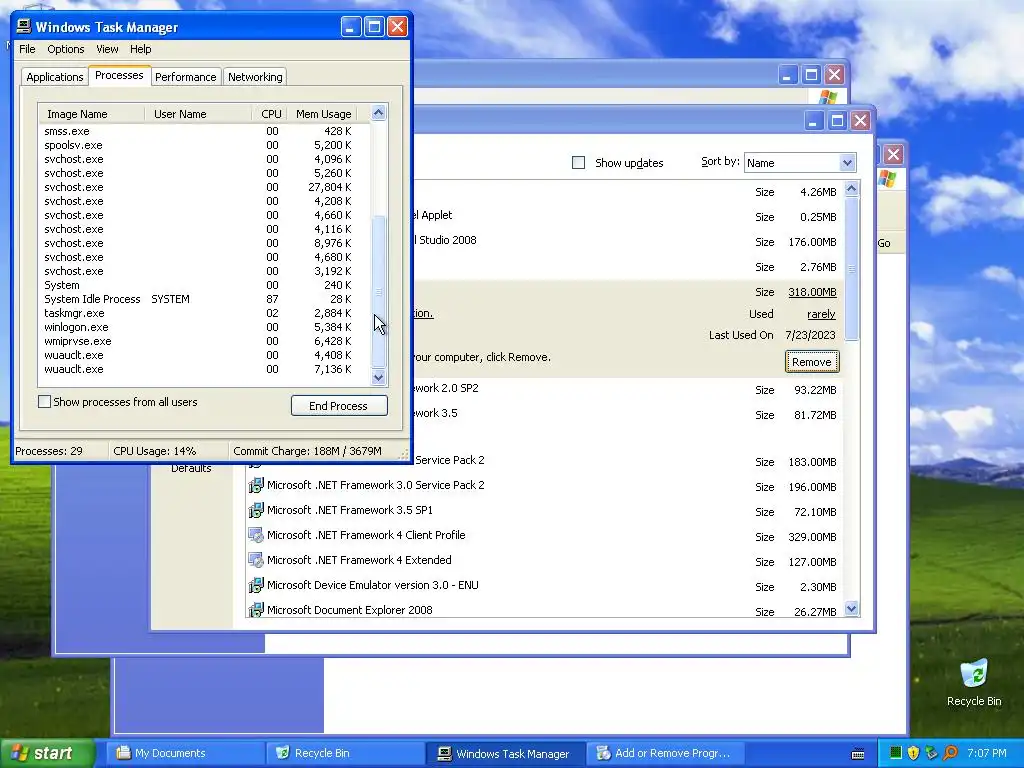Click the system clock showing 7:07 PM
This screenshot has height=768, width=1024.
[986, 753]
